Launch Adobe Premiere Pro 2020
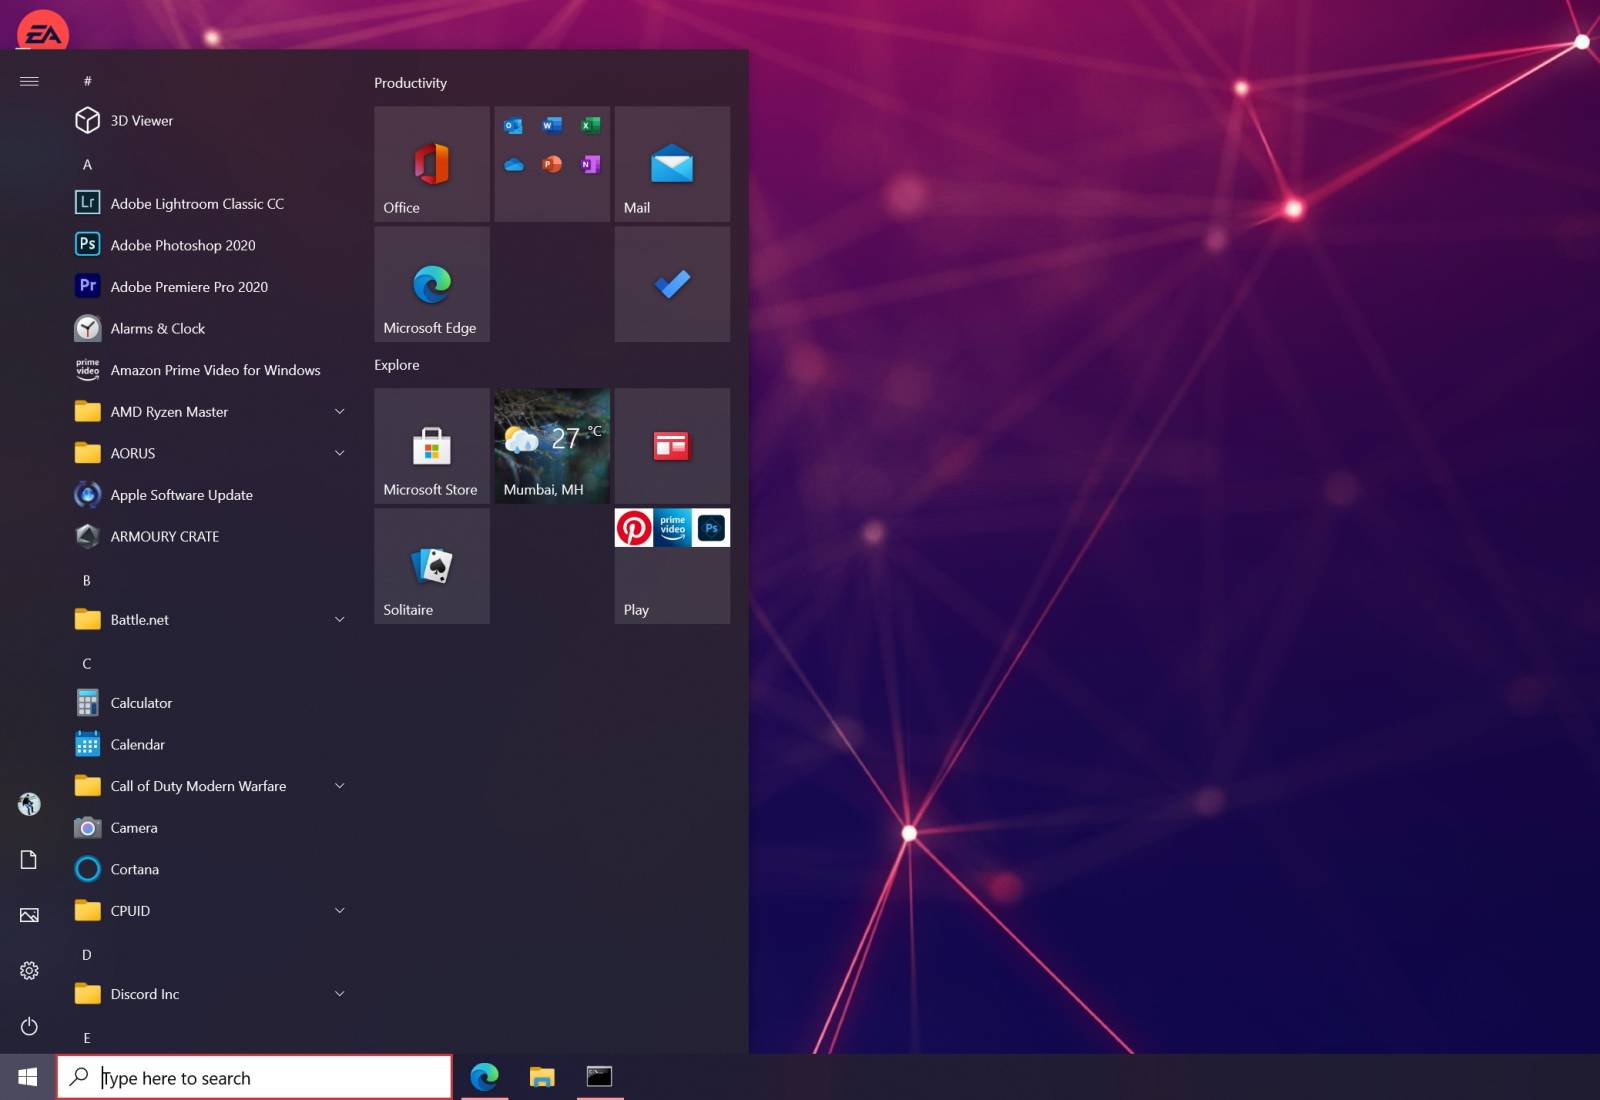Screen dimensions: 1600x1100 (210, 287)
